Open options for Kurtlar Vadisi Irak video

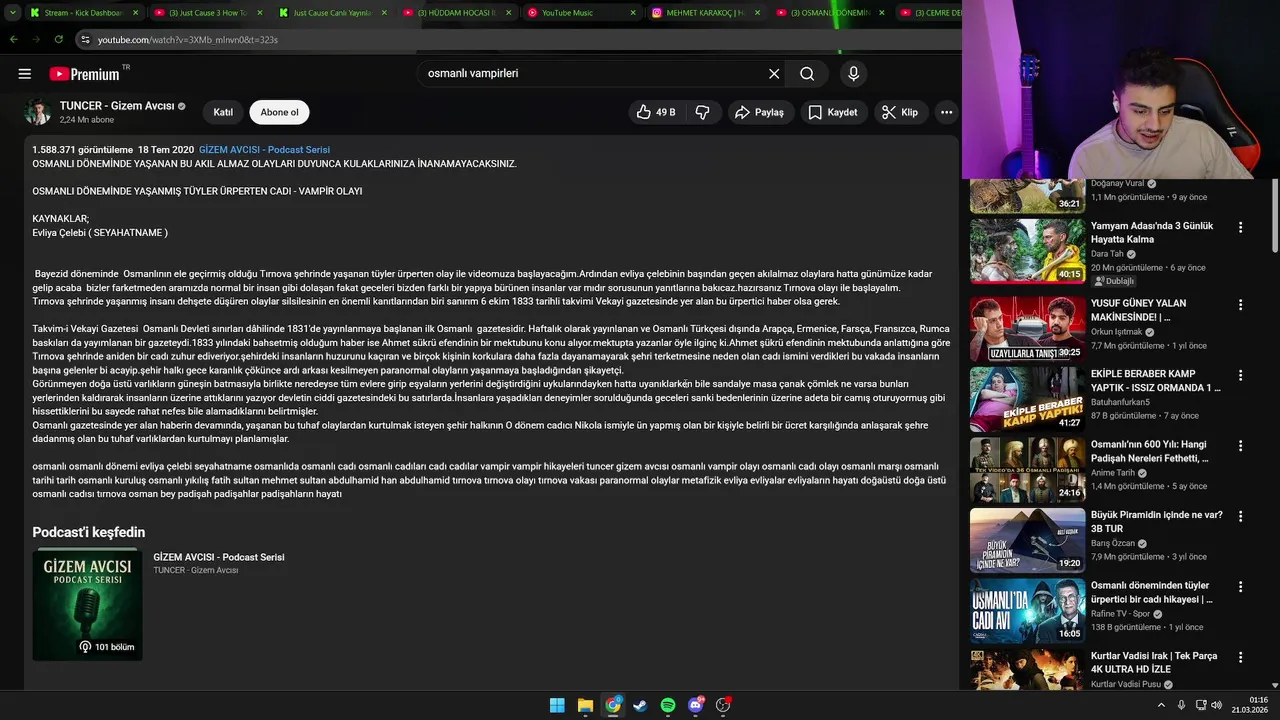point(1241,658)
